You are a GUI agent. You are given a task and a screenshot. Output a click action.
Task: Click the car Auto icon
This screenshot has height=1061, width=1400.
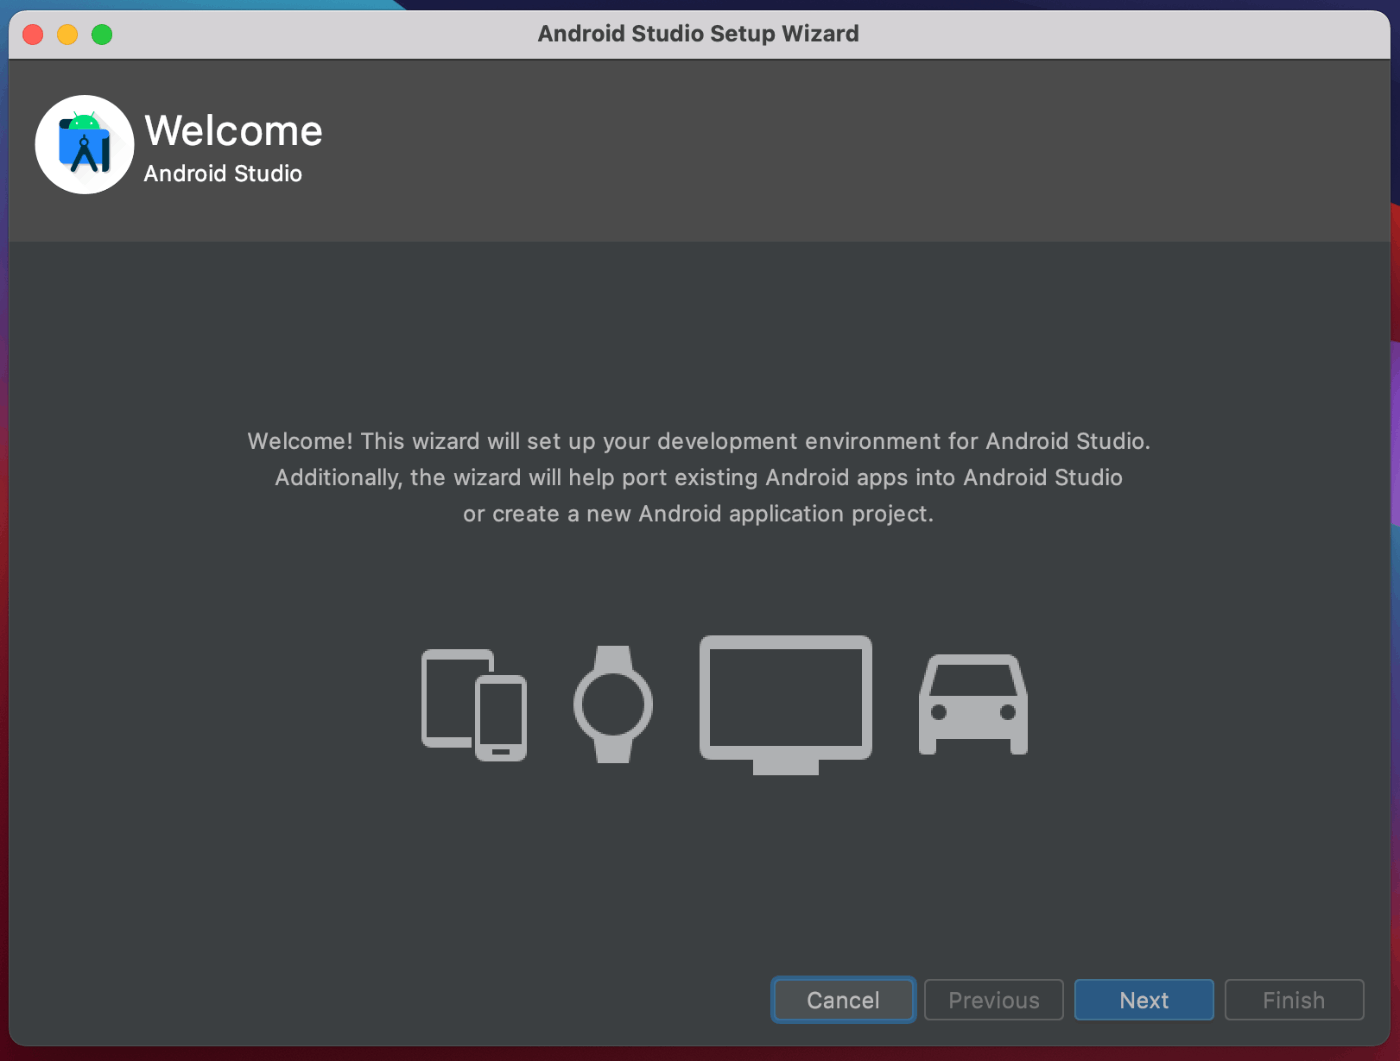[x=973, y=704]
